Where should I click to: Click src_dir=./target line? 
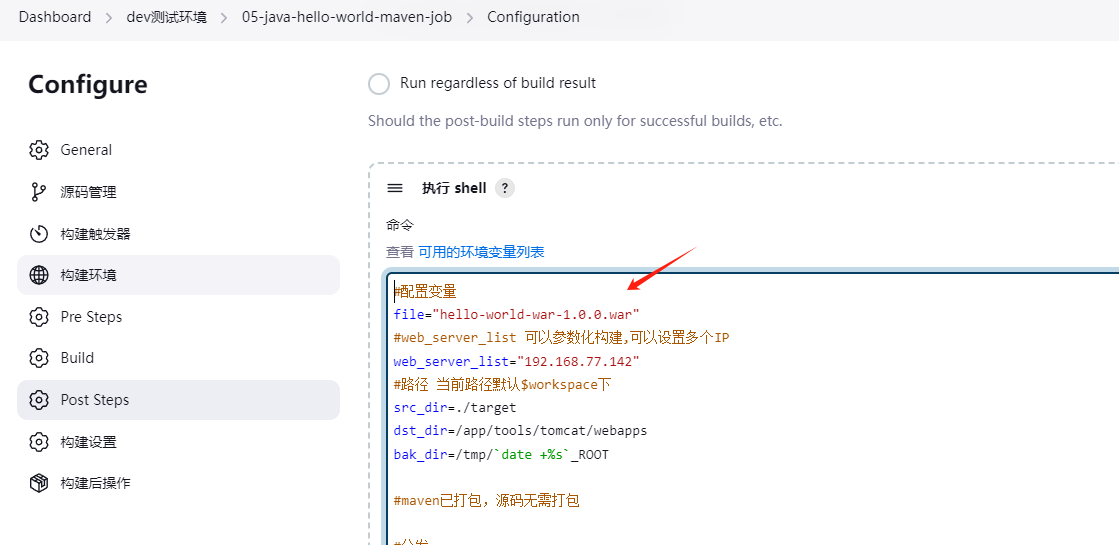(x=455, y=408)
